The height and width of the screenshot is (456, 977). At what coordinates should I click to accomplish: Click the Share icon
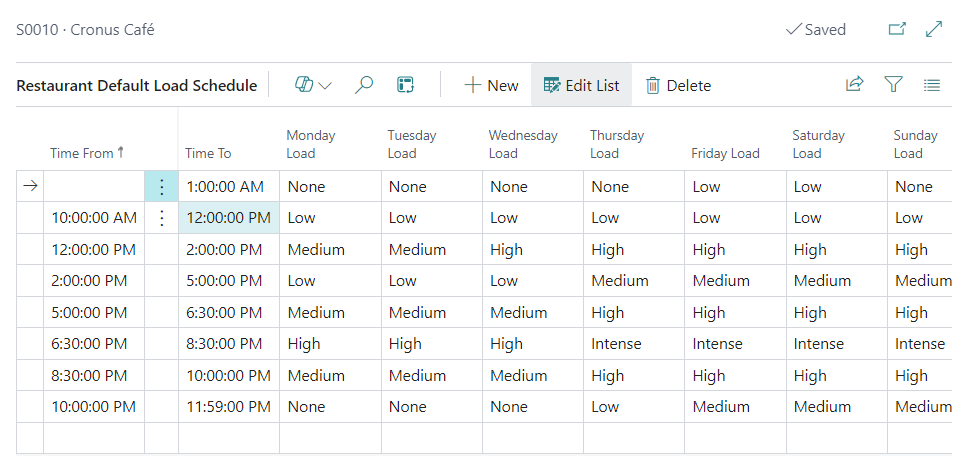pos(854,86)
